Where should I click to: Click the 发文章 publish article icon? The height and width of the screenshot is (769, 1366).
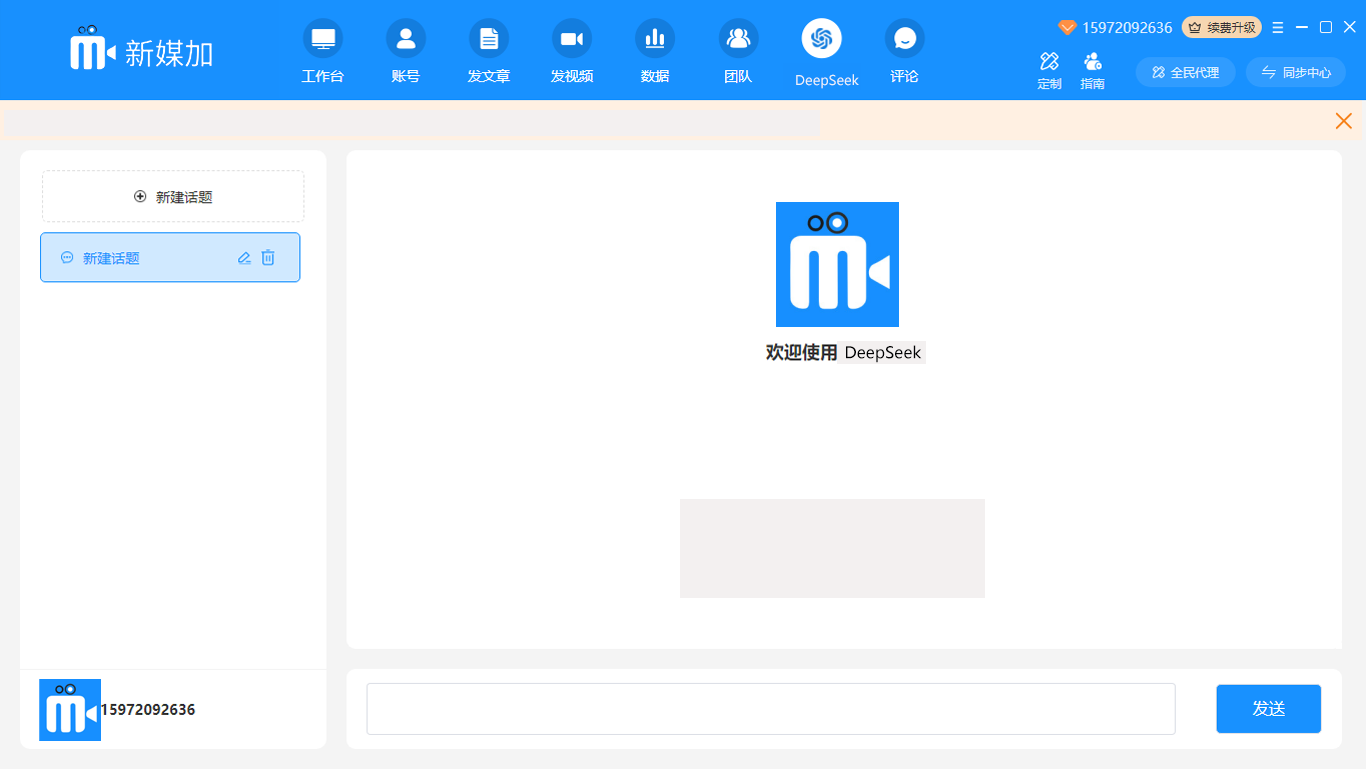[488, 40]
